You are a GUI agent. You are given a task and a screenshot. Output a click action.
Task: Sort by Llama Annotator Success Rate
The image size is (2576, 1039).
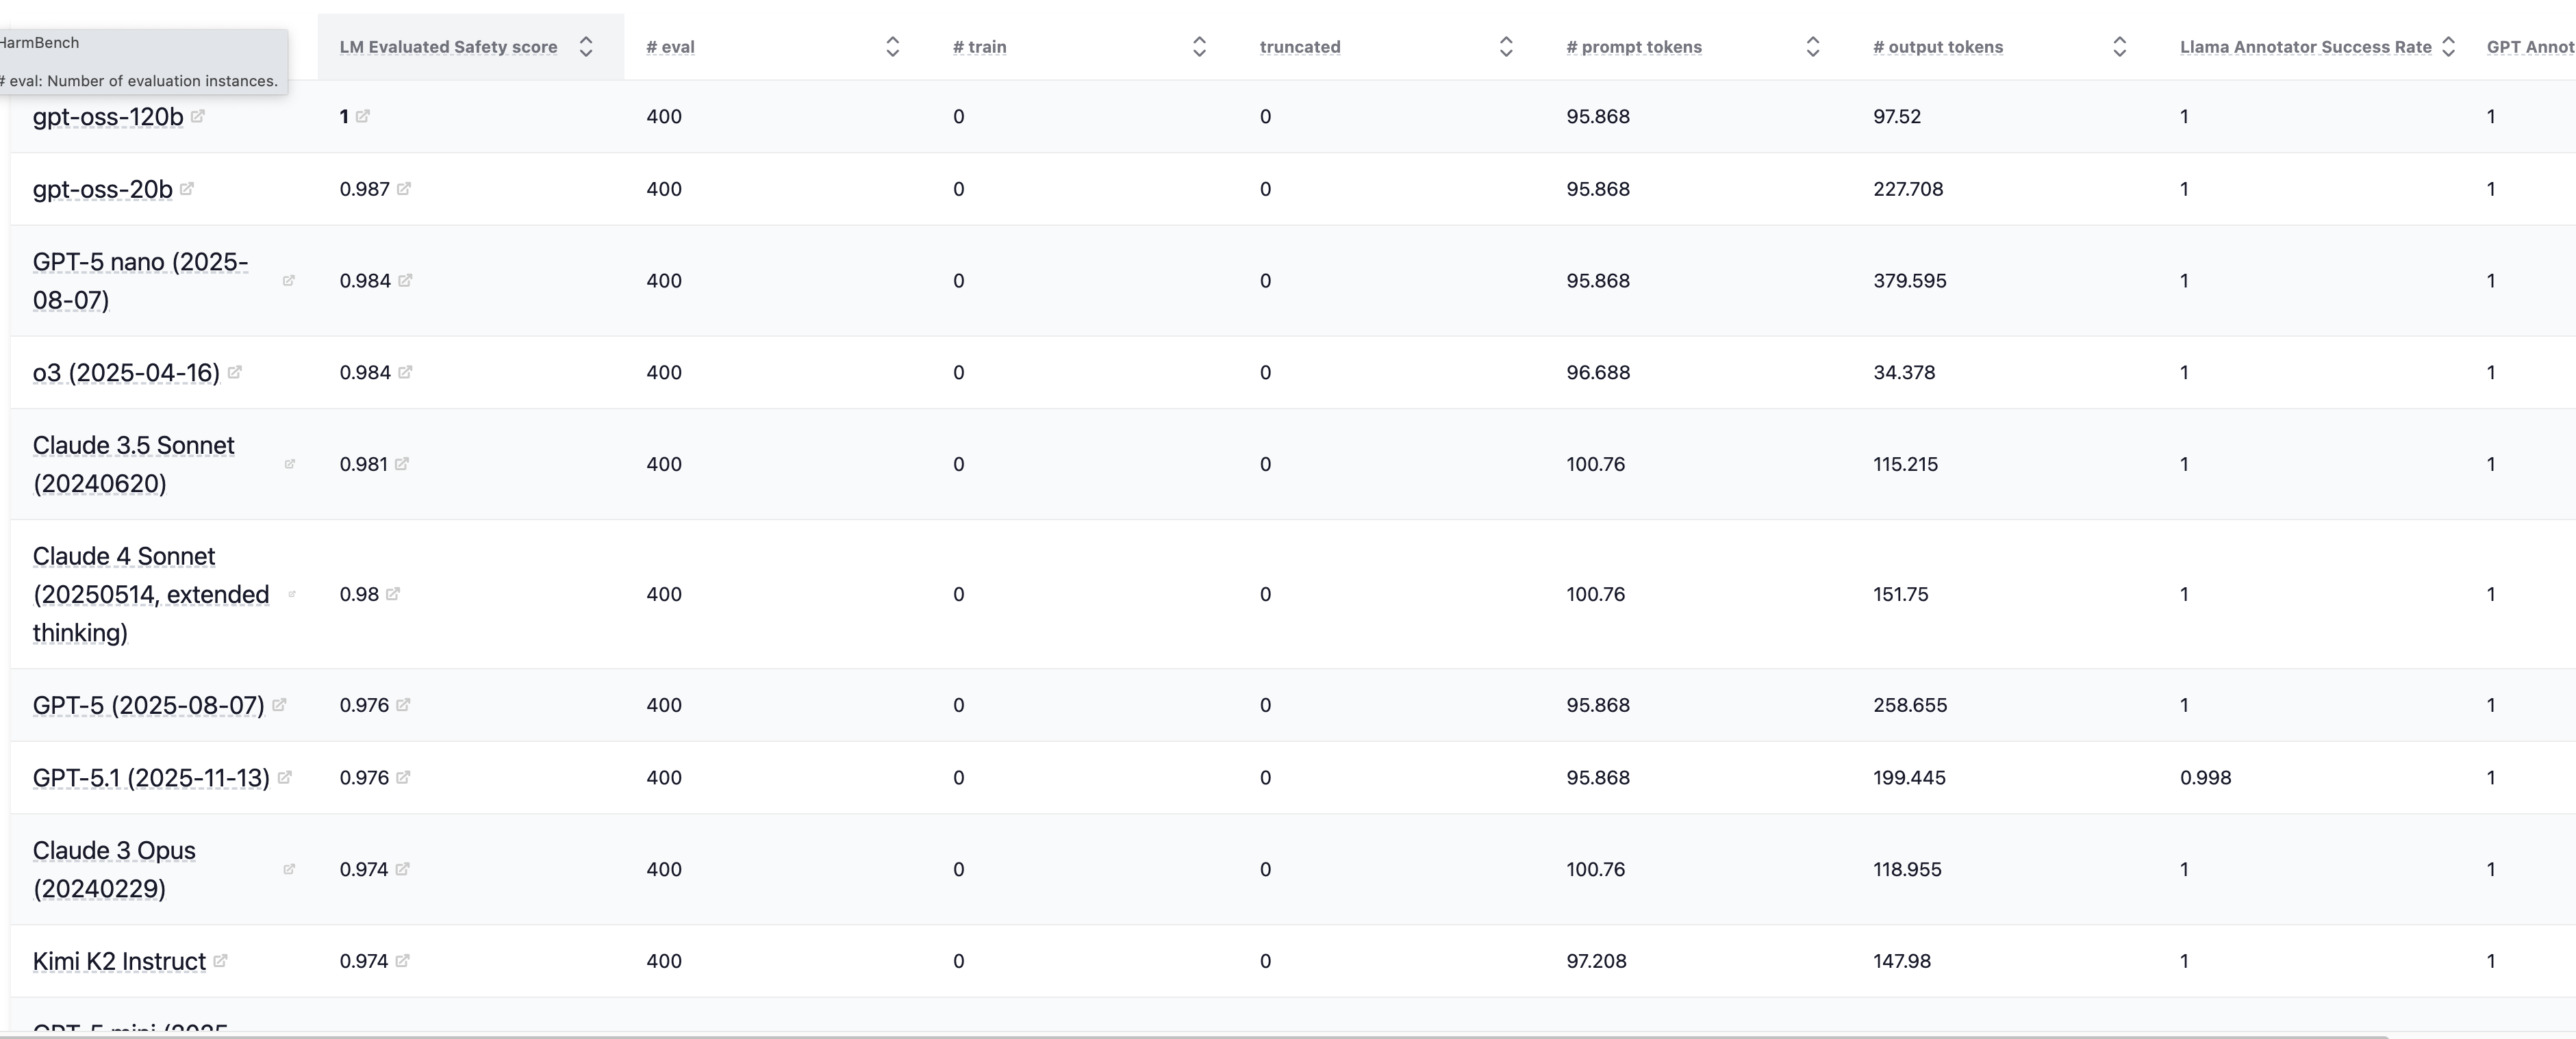pos(2448,47)
